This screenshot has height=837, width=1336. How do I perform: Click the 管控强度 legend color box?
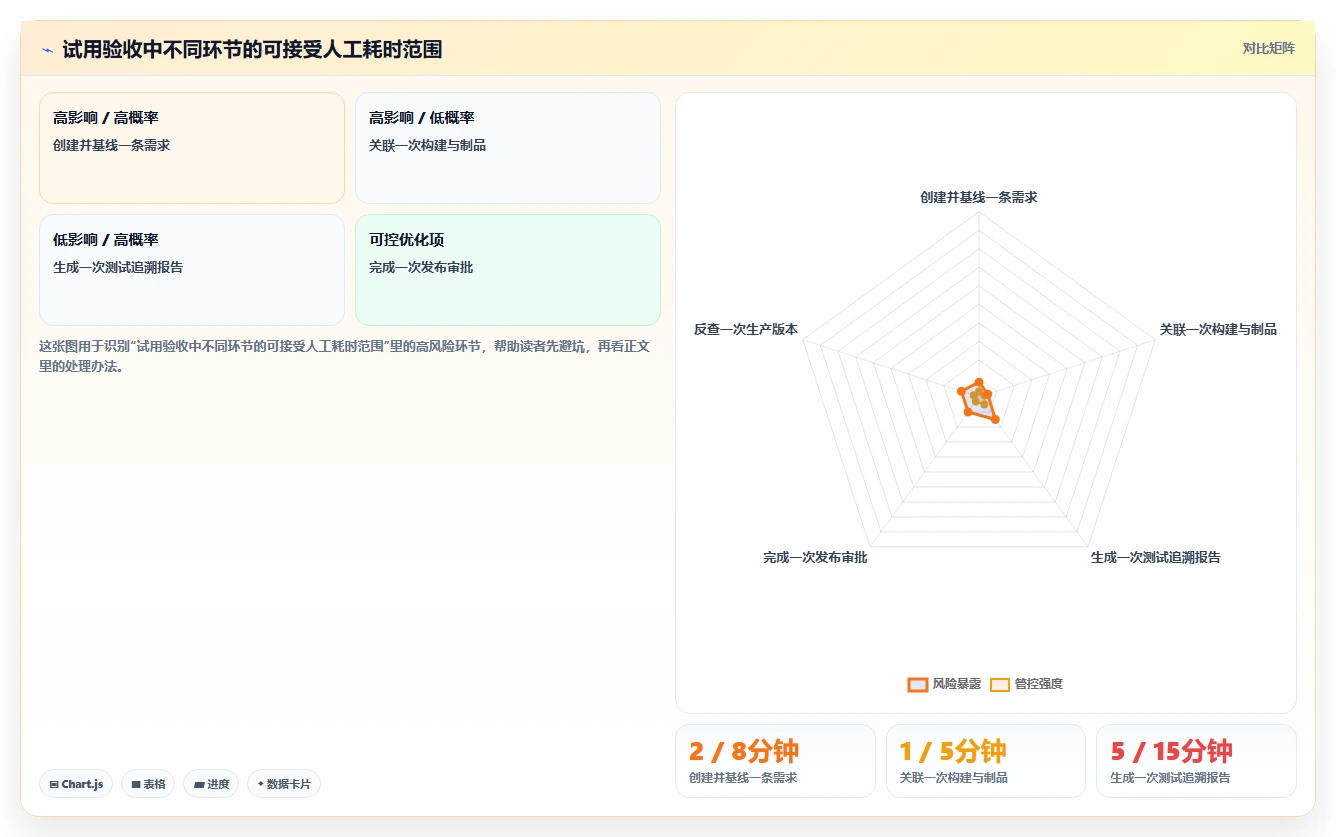[999, 685]
